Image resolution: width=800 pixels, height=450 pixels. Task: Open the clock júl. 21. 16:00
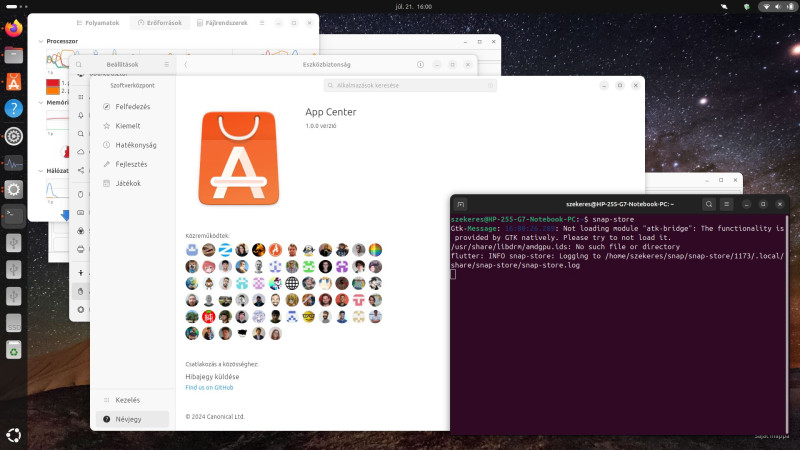click(x=414, y=7)
